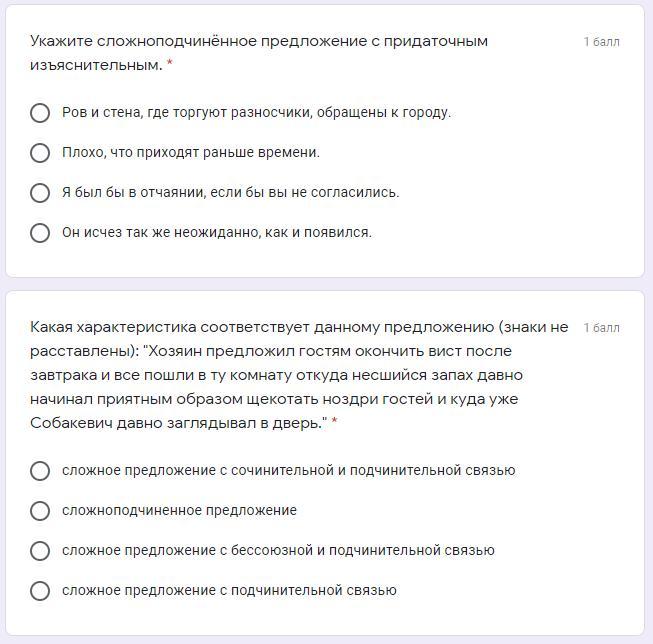Screen dimensions: 653x644
Task: Click "1 балл" label of first question
Action: point(601,42)
